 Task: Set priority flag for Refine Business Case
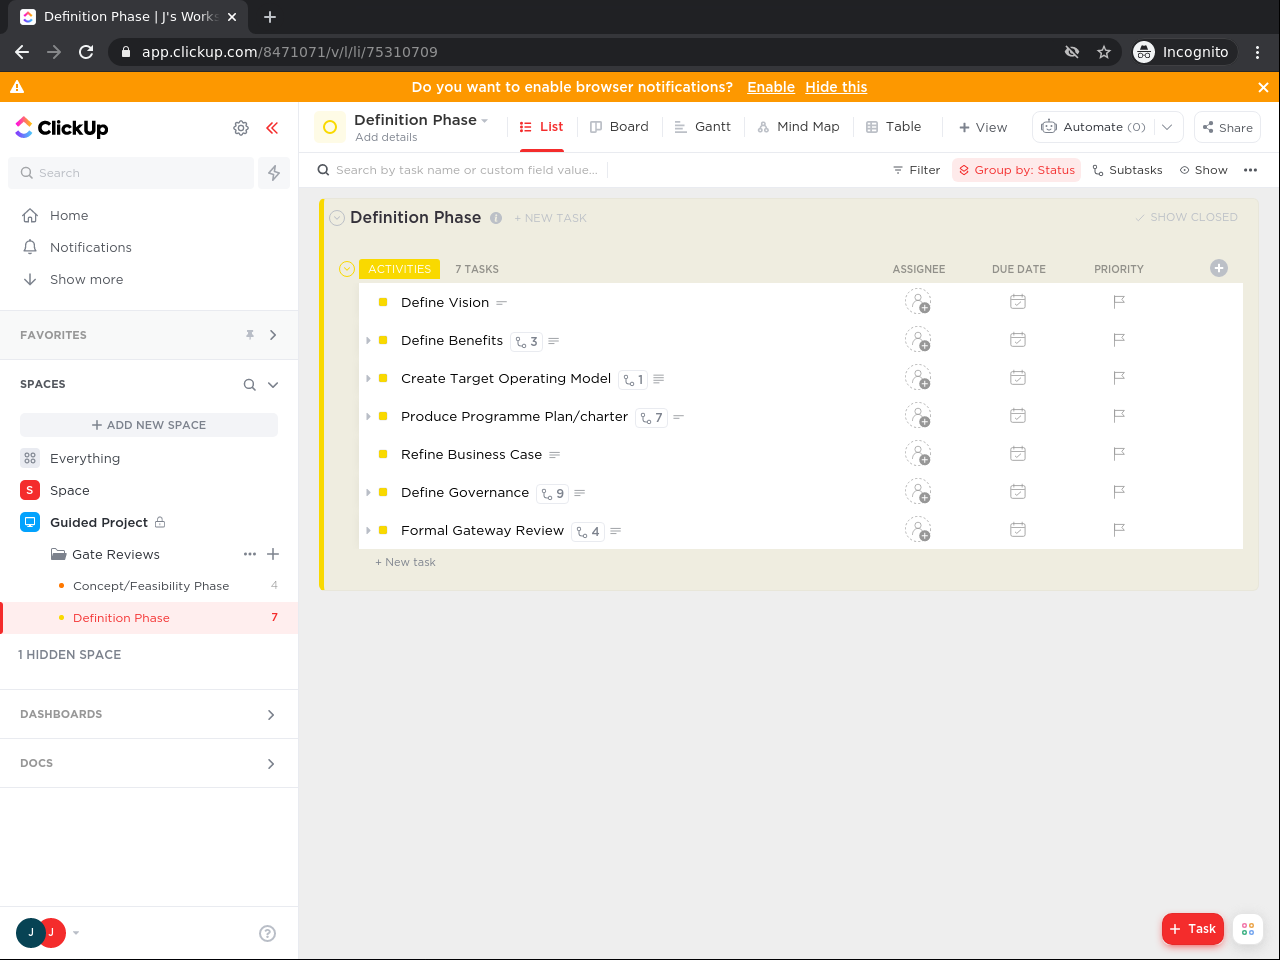[1119, 454]
